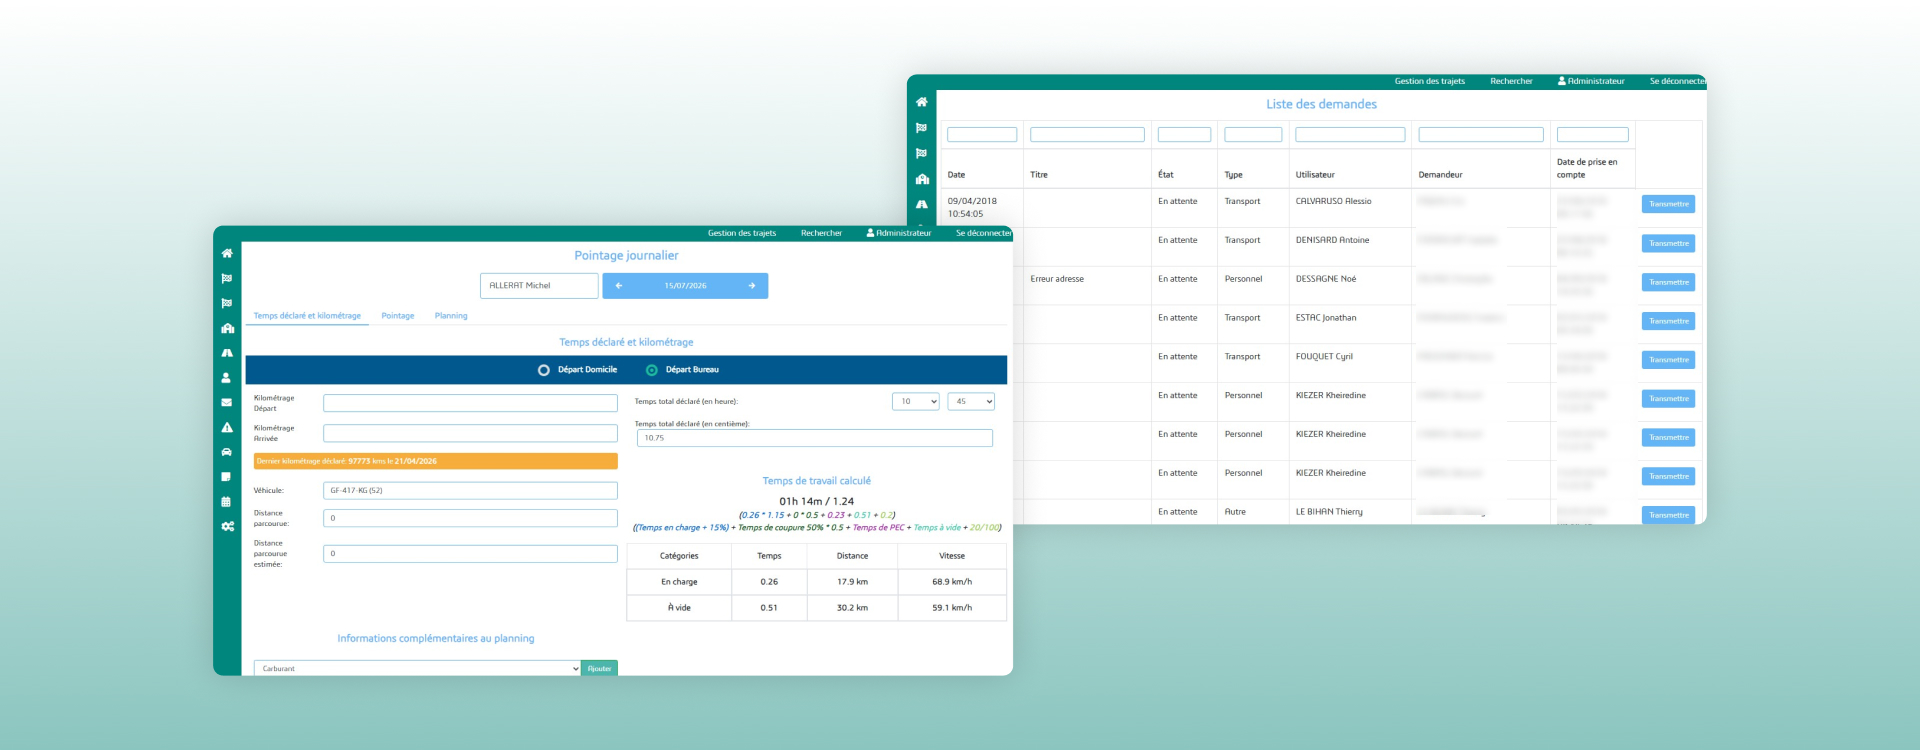The image size is (1920, 750).
Task: Expand the Carburant dropdown
Action: [x=417, y=668]
